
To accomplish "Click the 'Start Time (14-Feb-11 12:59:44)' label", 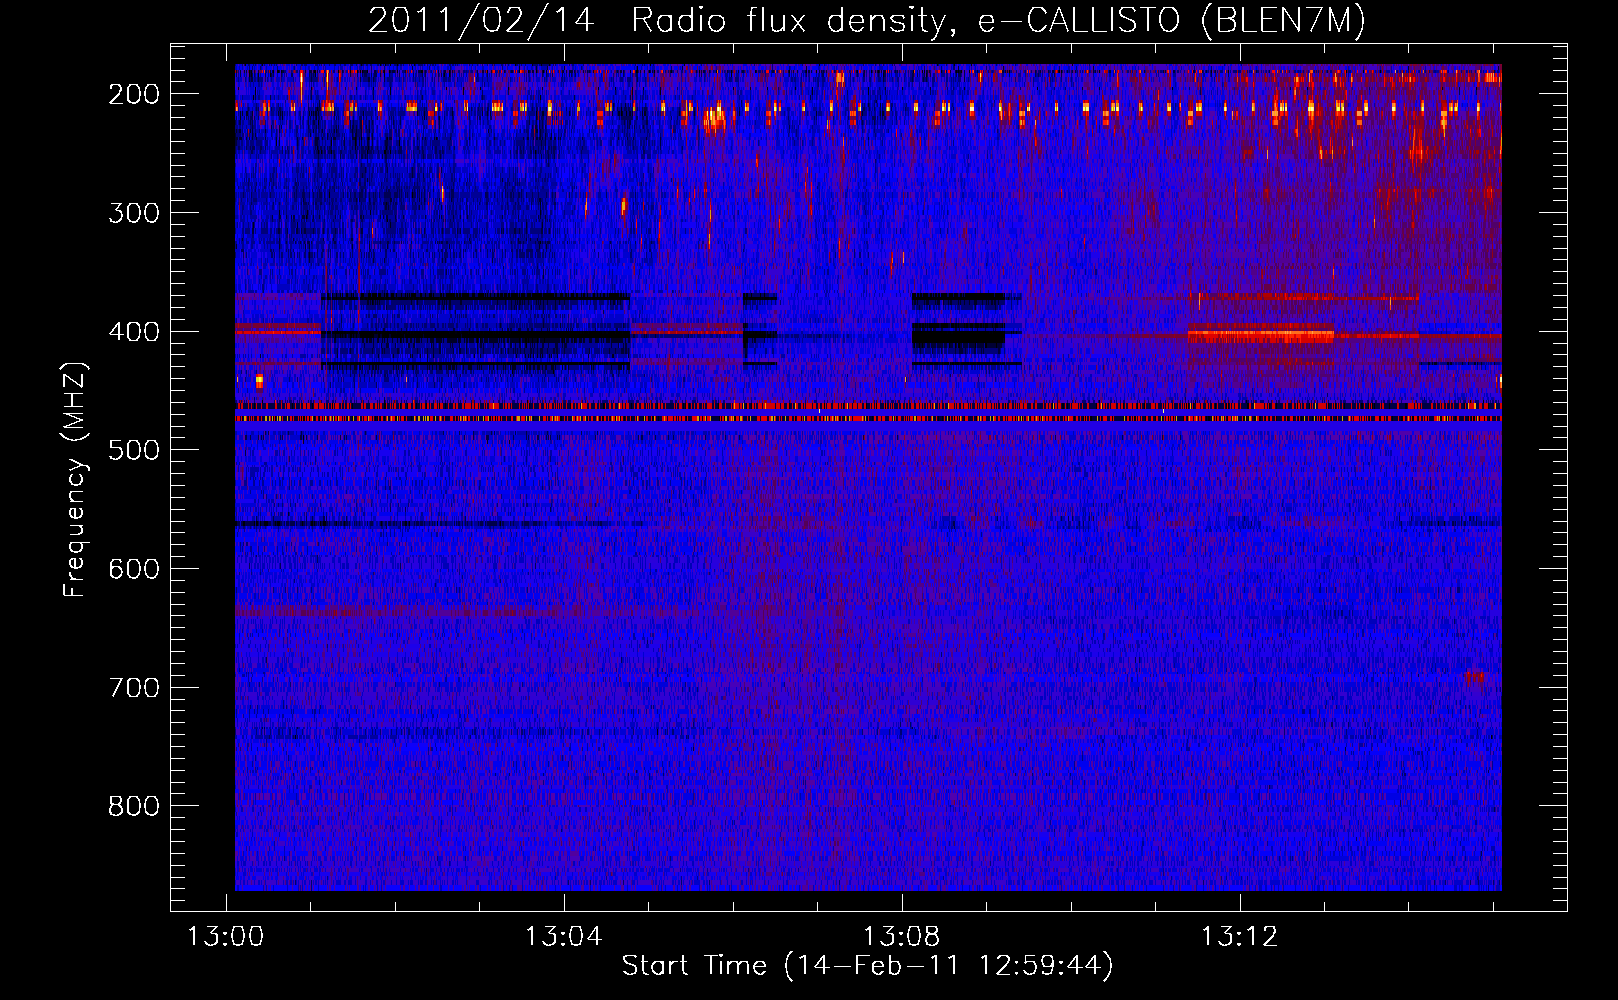I will tap(867, 966).
